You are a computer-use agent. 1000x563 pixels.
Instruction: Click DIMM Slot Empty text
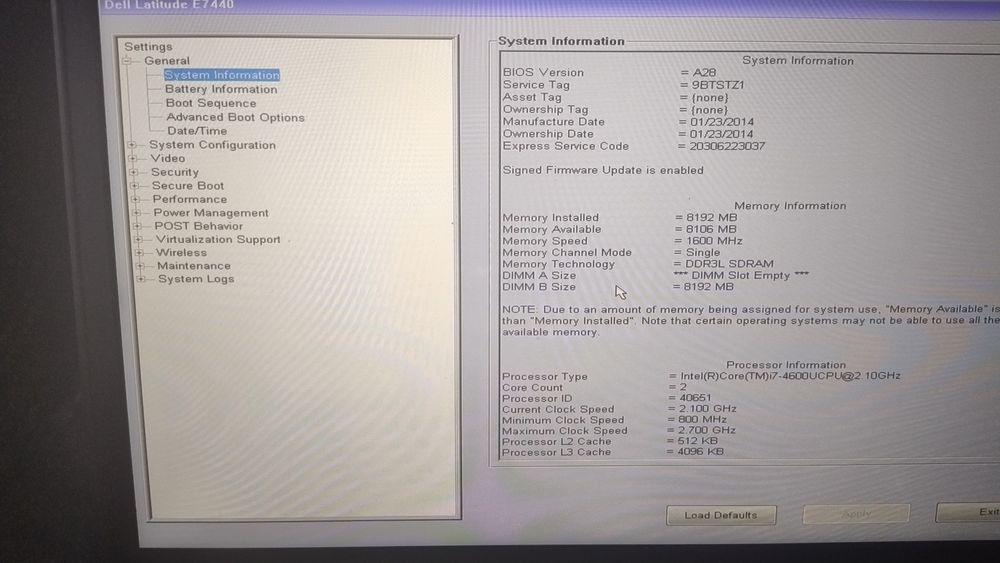click(x=741, y=275)
